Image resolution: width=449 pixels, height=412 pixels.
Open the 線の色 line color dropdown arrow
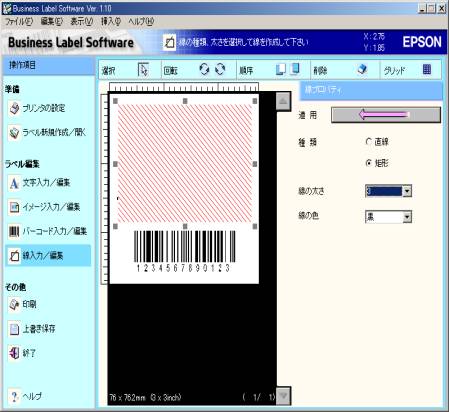pyautogui.click(x=407, y=217)
